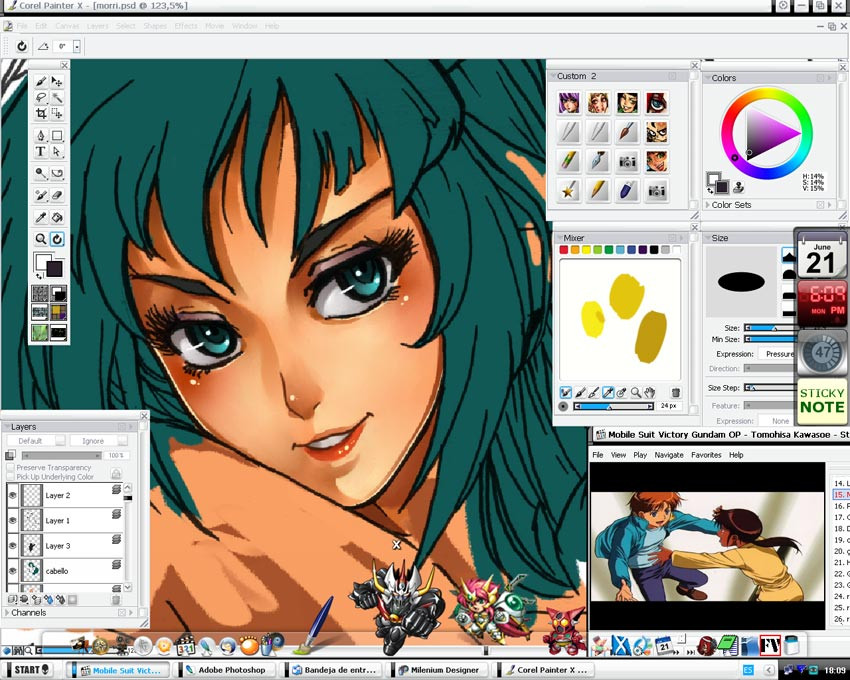Click the Size slider in the Size panel
Viewport: 850px width, 680px height.
click(x=770, y=328)
